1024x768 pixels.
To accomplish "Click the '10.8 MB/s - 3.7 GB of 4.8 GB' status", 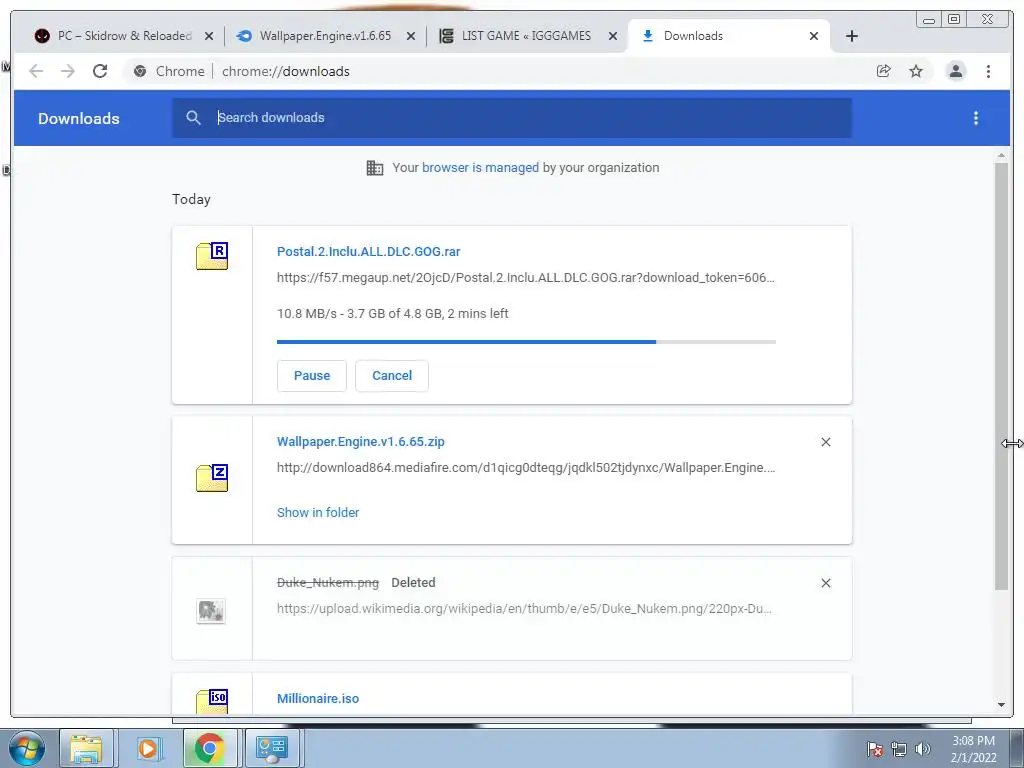I will 392,313.
